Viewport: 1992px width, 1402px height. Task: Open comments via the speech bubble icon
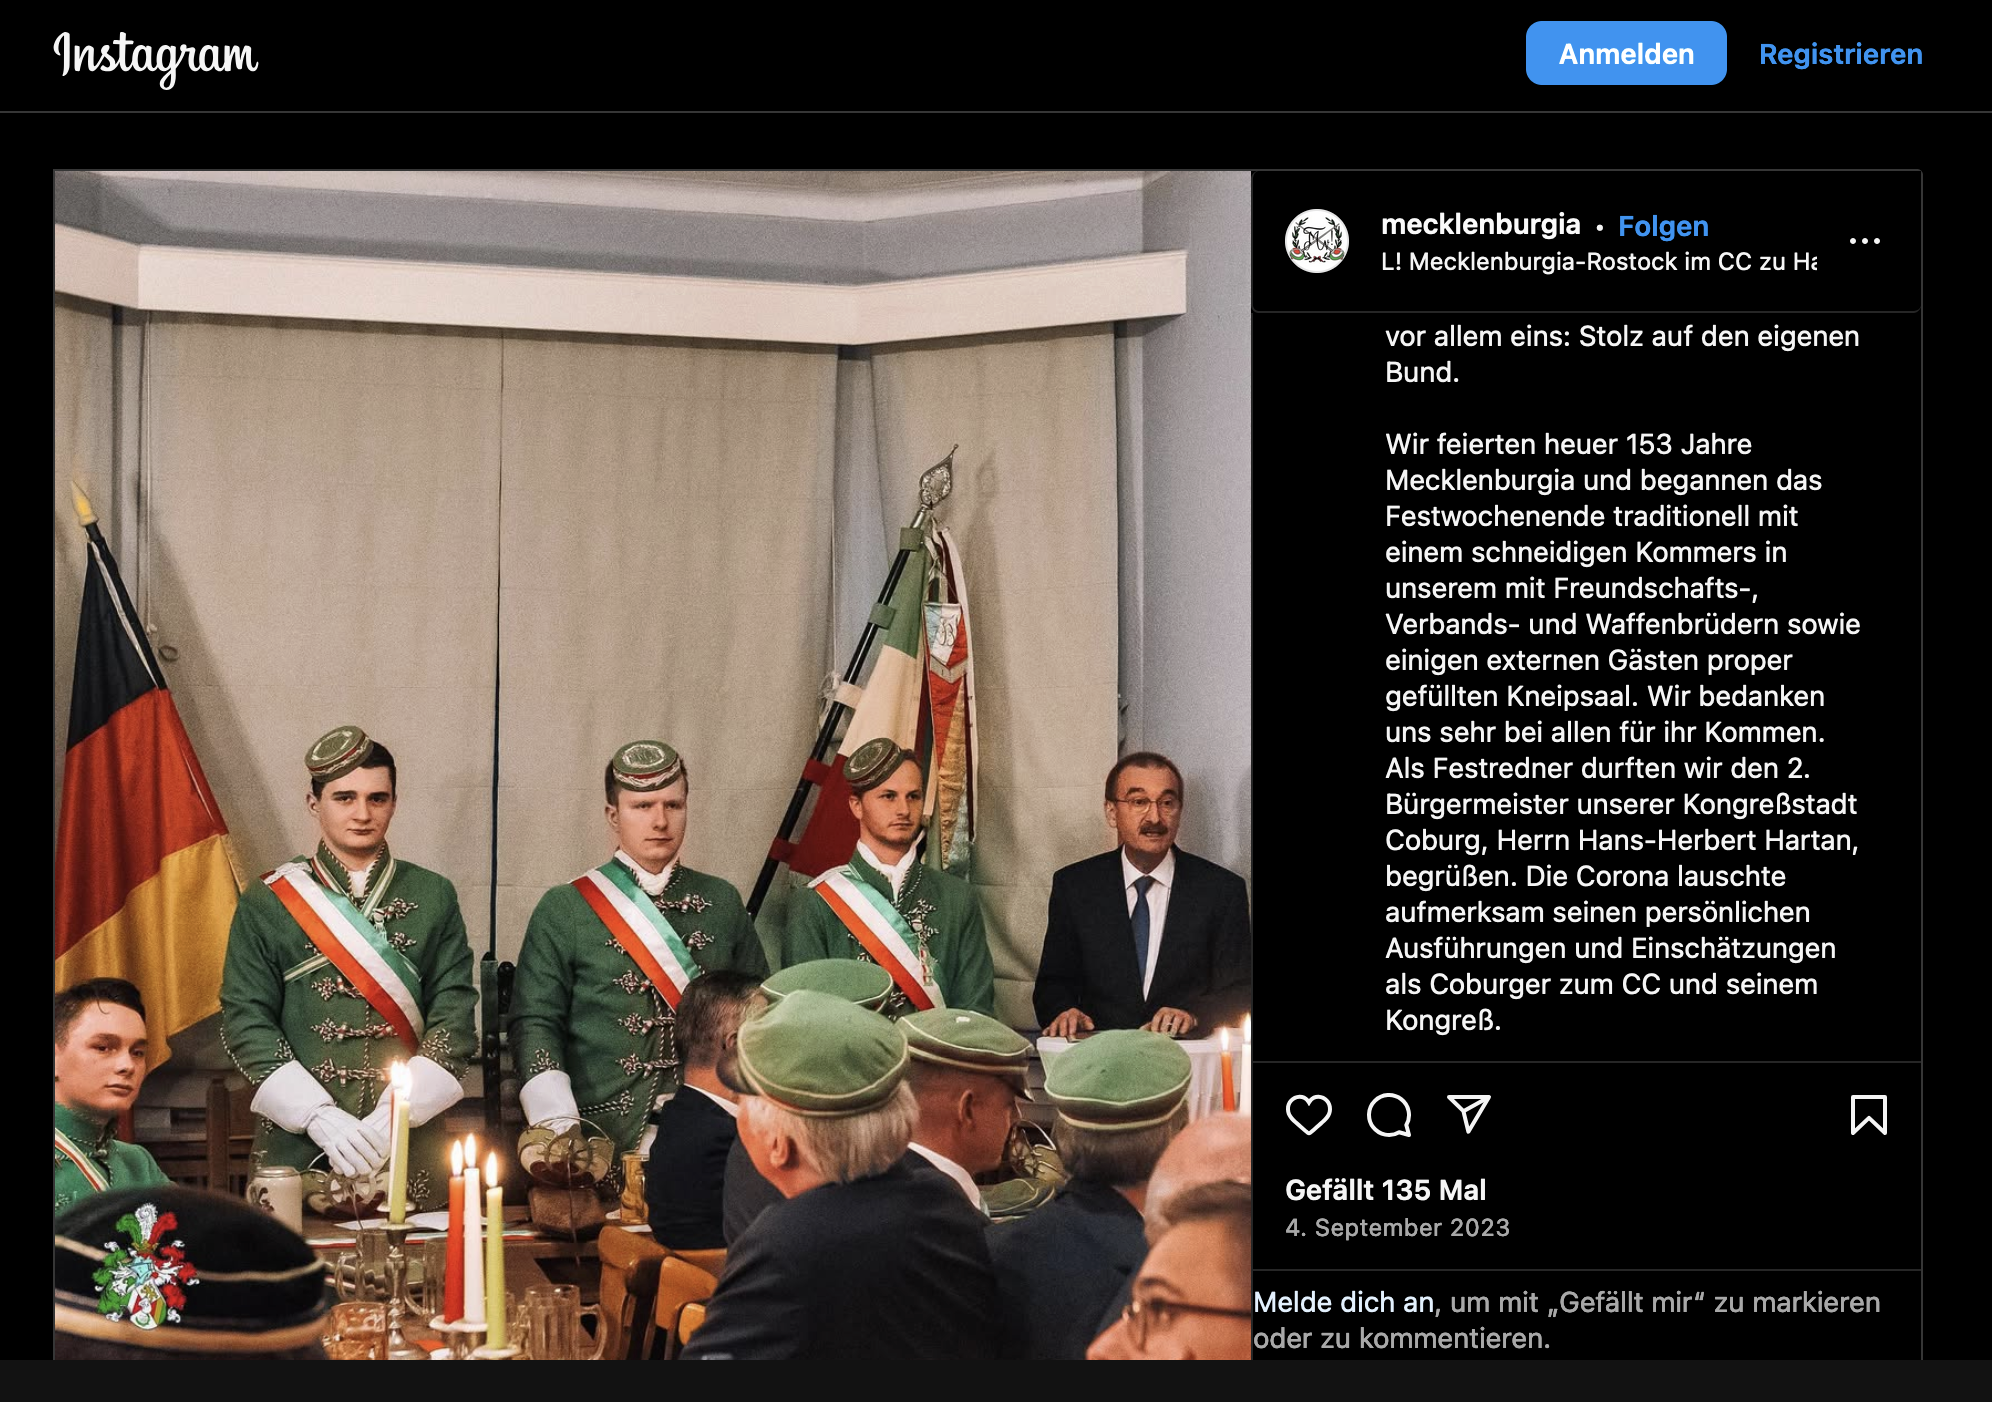click(x=1389, y=1115)
